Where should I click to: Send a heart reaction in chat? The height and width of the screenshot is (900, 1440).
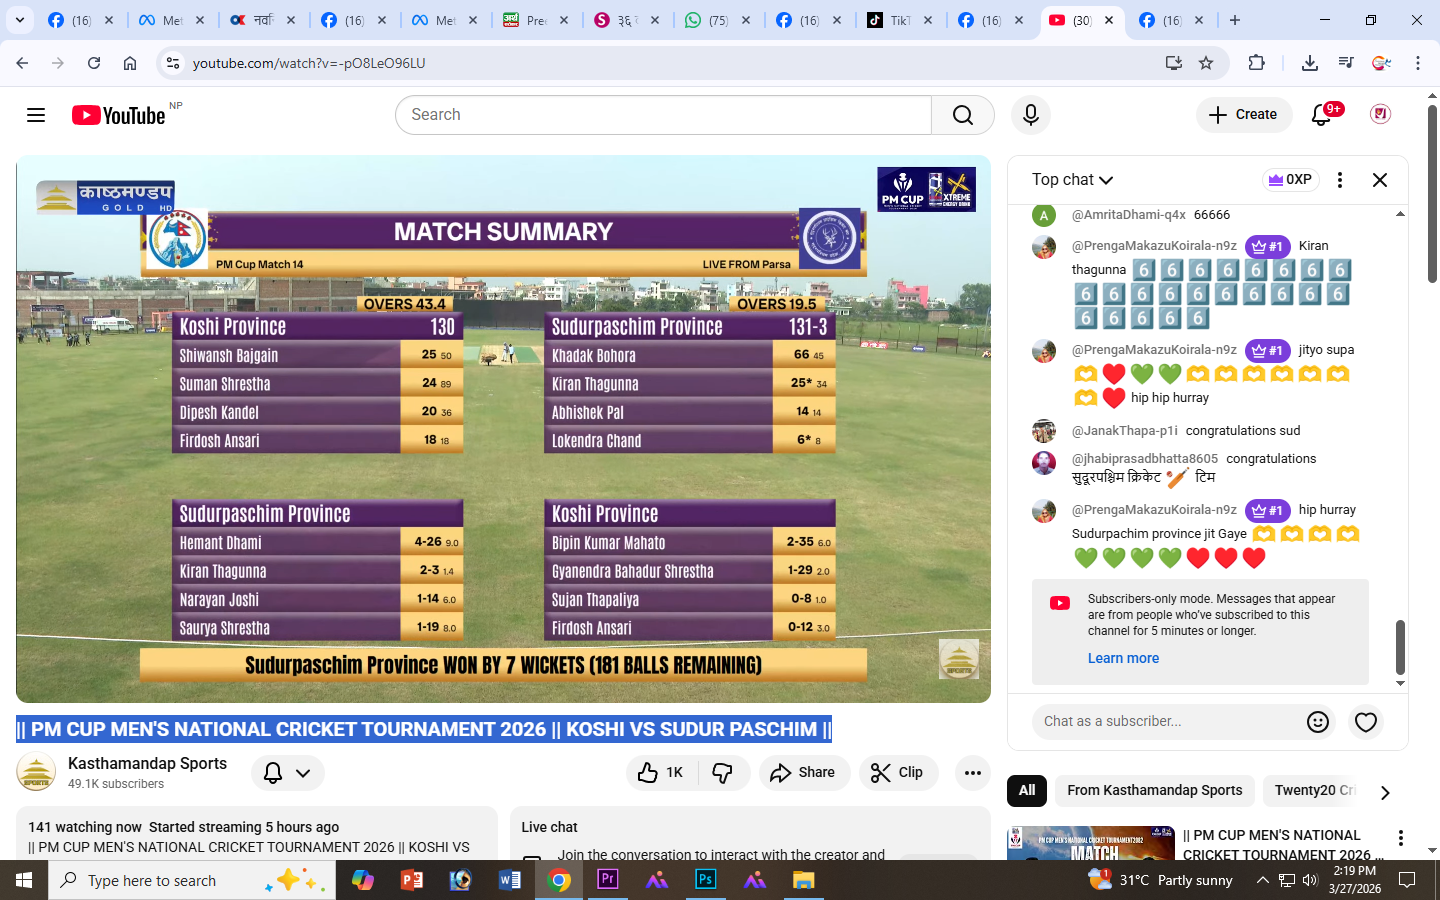coord(1366,721)
